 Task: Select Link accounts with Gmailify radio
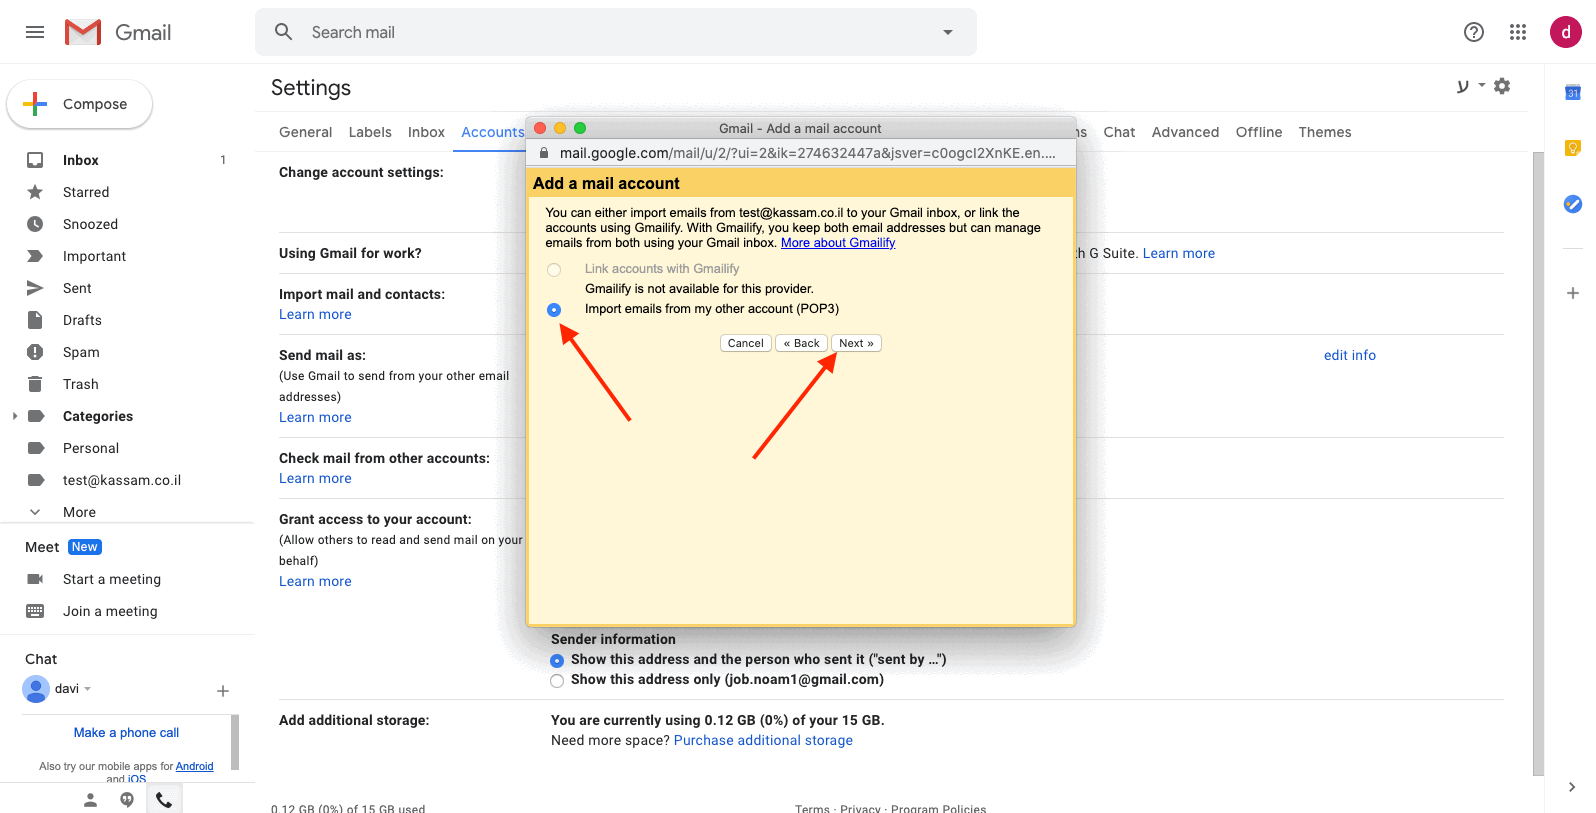(554, 270)
